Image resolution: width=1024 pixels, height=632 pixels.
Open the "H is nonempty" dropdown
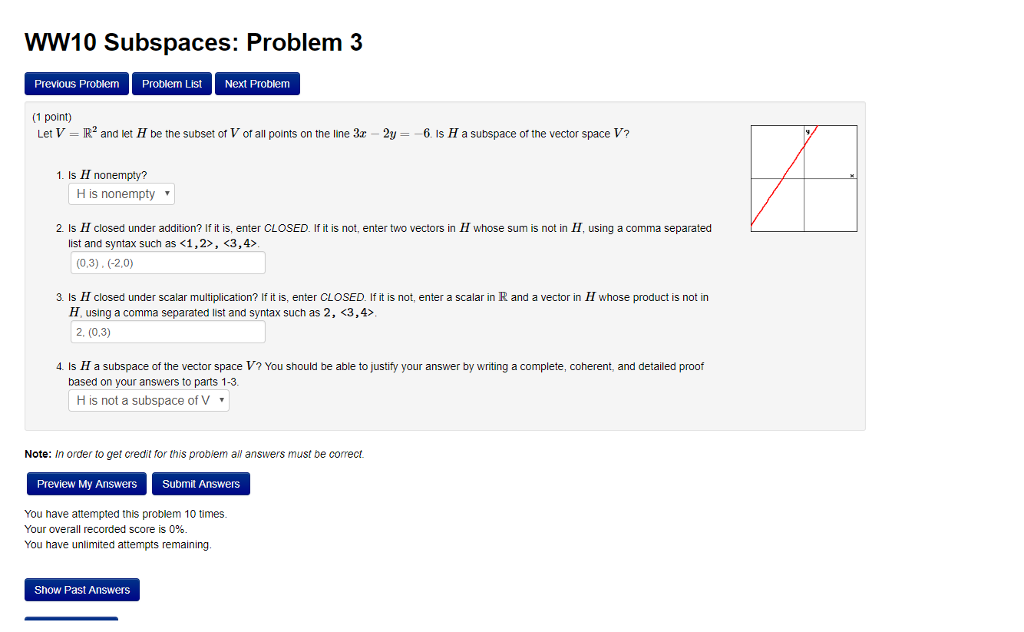coord(118,193)
